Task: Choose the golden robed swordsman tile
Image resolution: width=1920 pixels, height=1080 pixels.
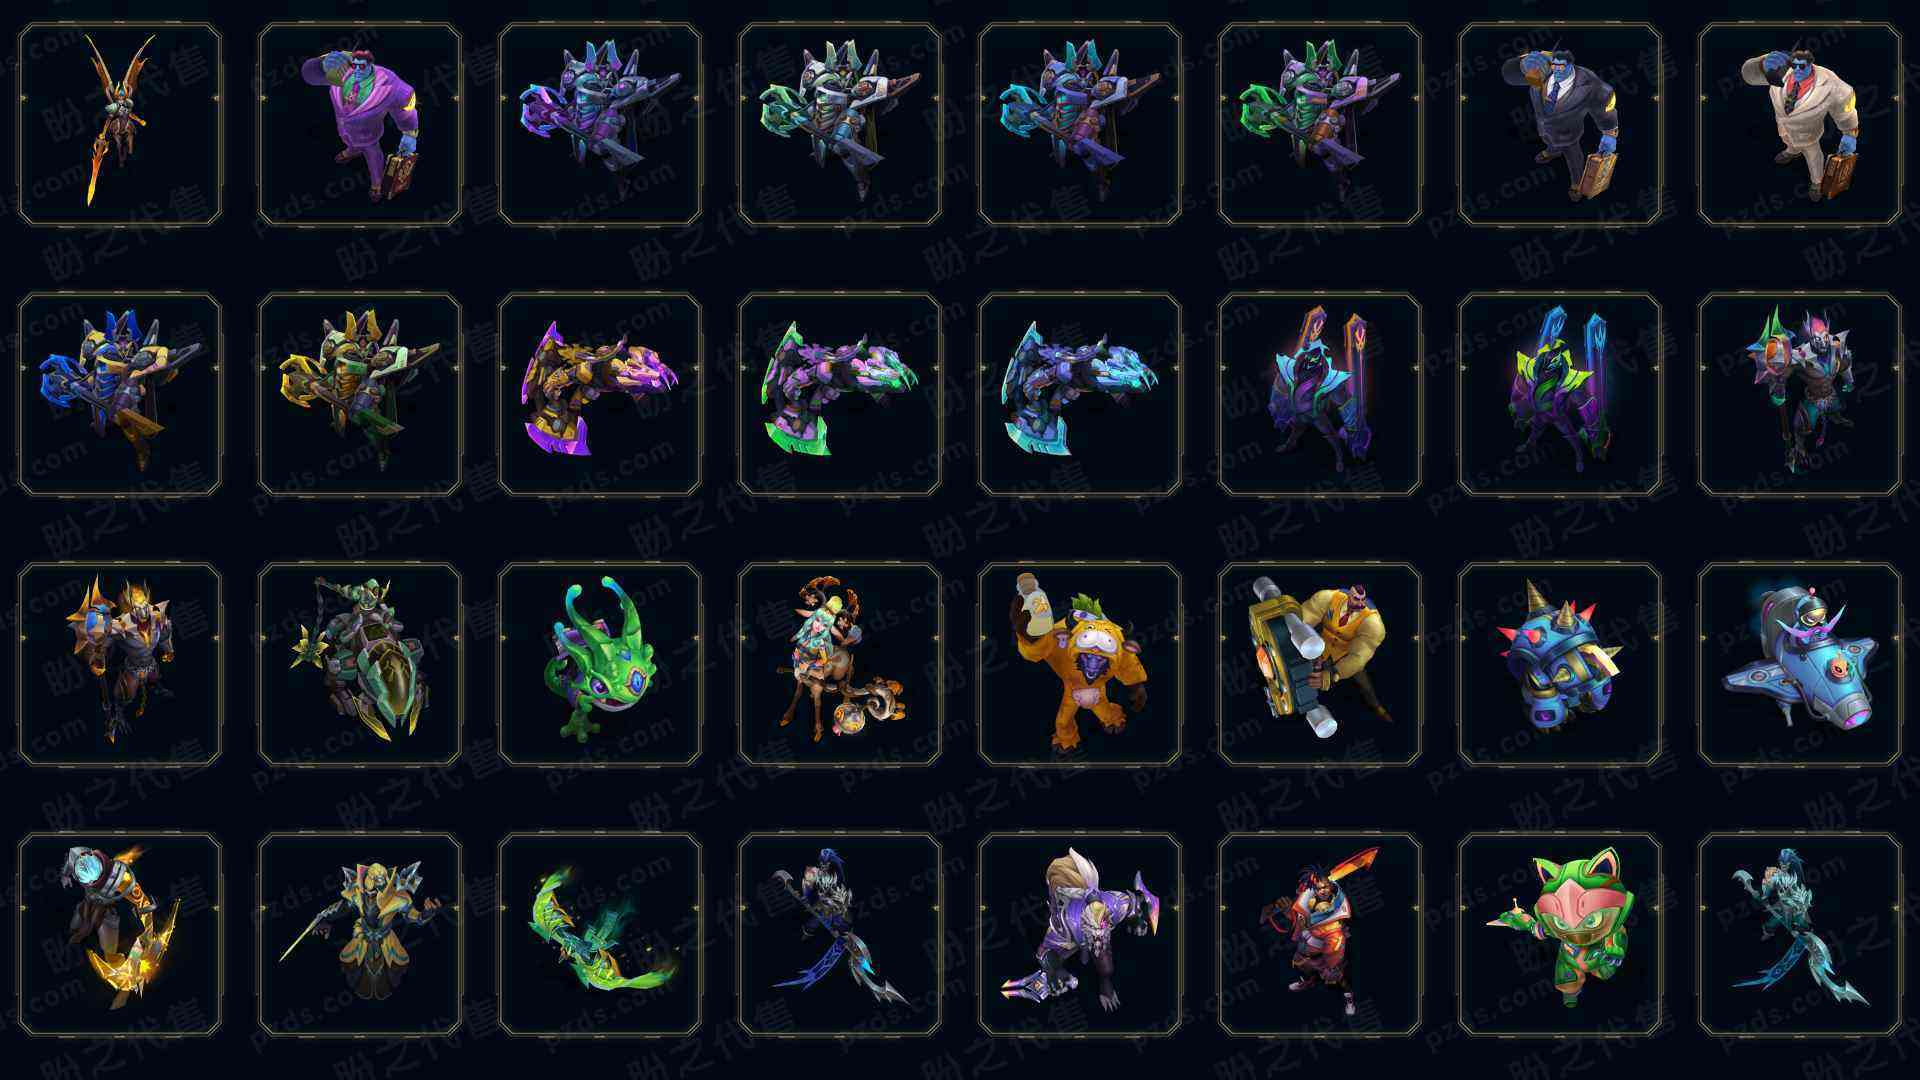Action: point(360,934)
